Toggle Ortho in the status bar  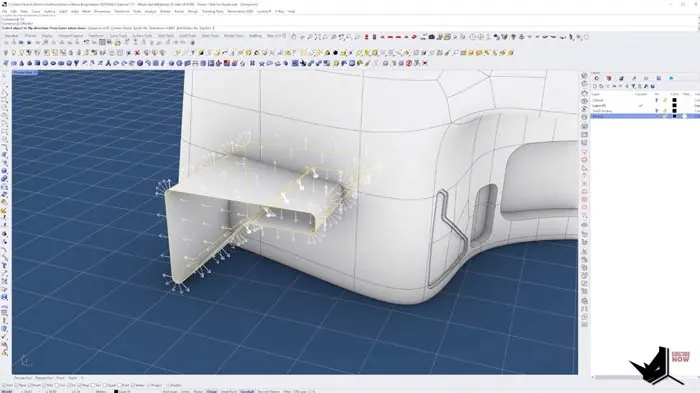coord(185,391)
